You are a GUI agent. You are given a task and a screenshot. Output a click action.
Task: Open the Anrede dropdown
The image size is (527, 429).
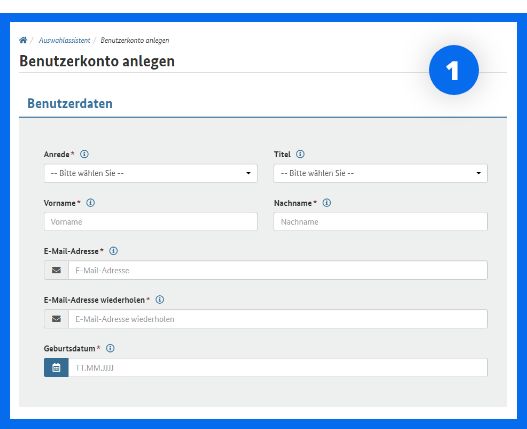click(151, 173)
